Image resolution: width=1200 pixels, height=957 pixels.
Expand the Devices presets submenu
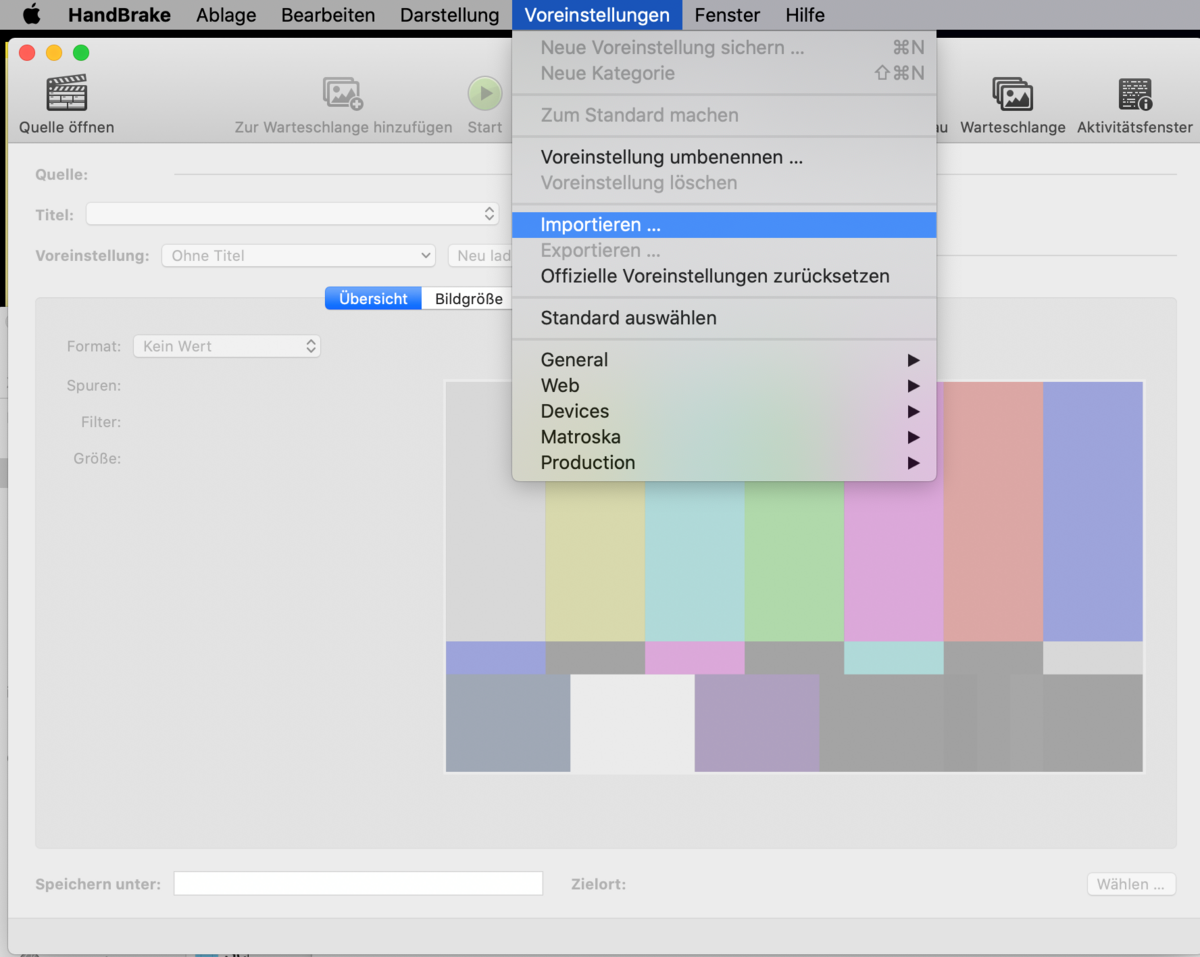(x=724, y=411)
